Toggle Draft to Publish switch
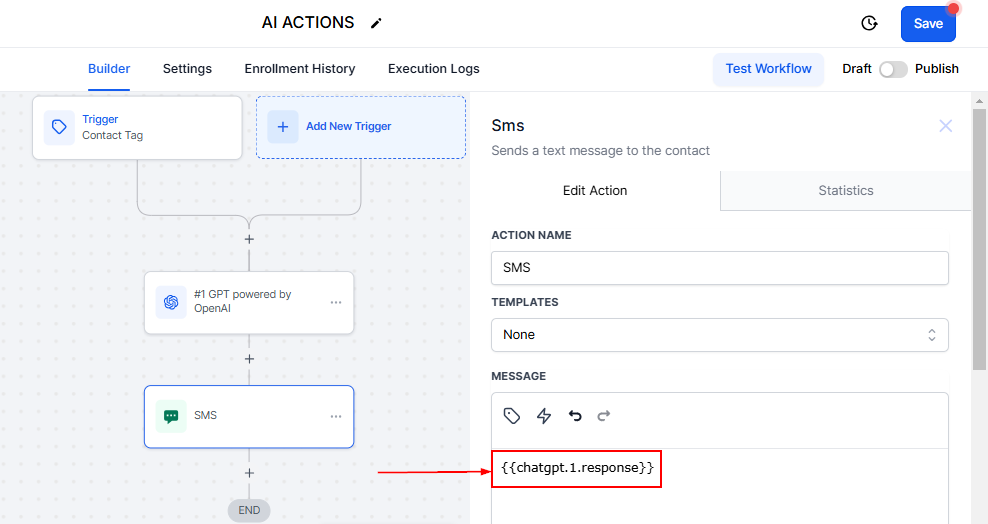 pos(893,69)
